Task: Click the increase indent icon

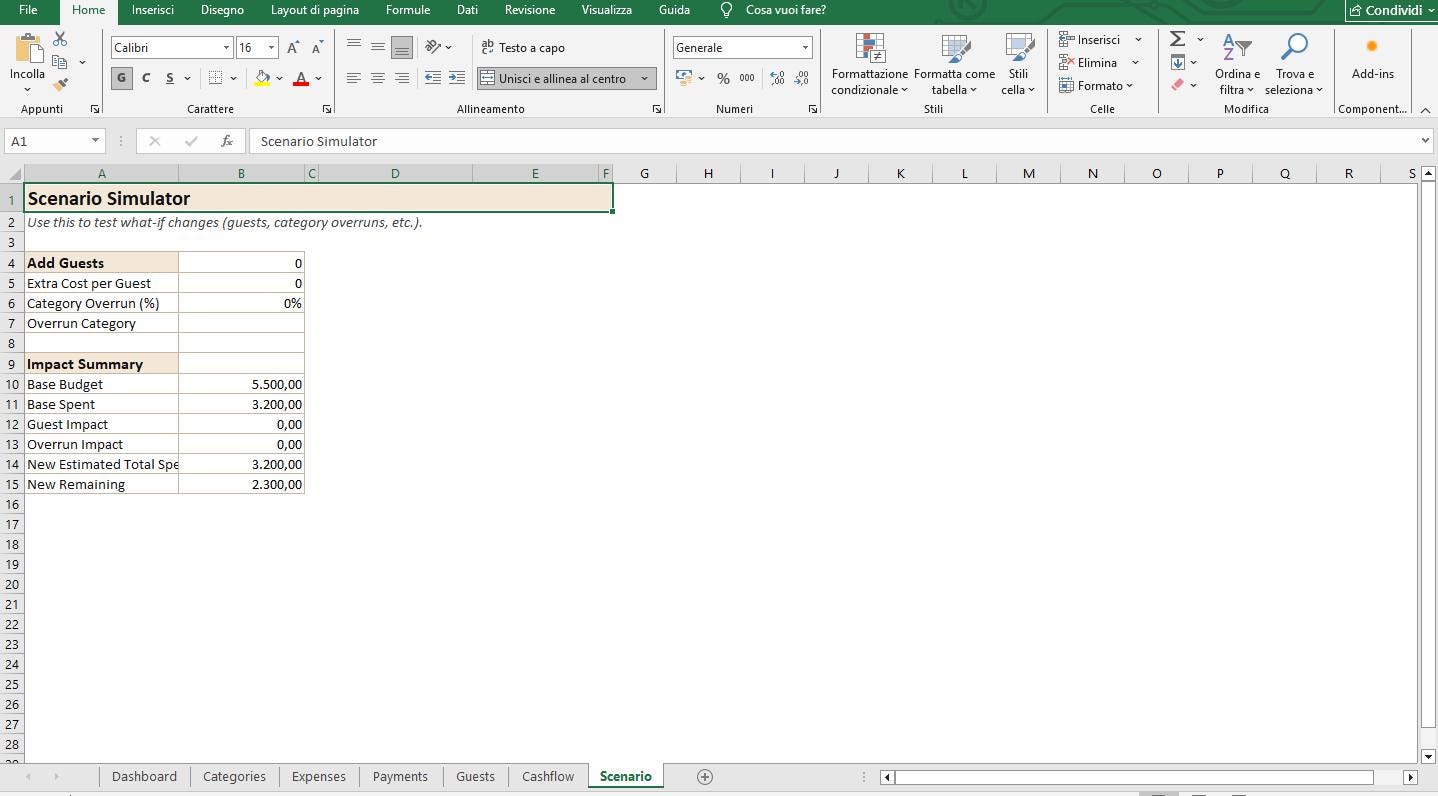Action: click(457, 78)
